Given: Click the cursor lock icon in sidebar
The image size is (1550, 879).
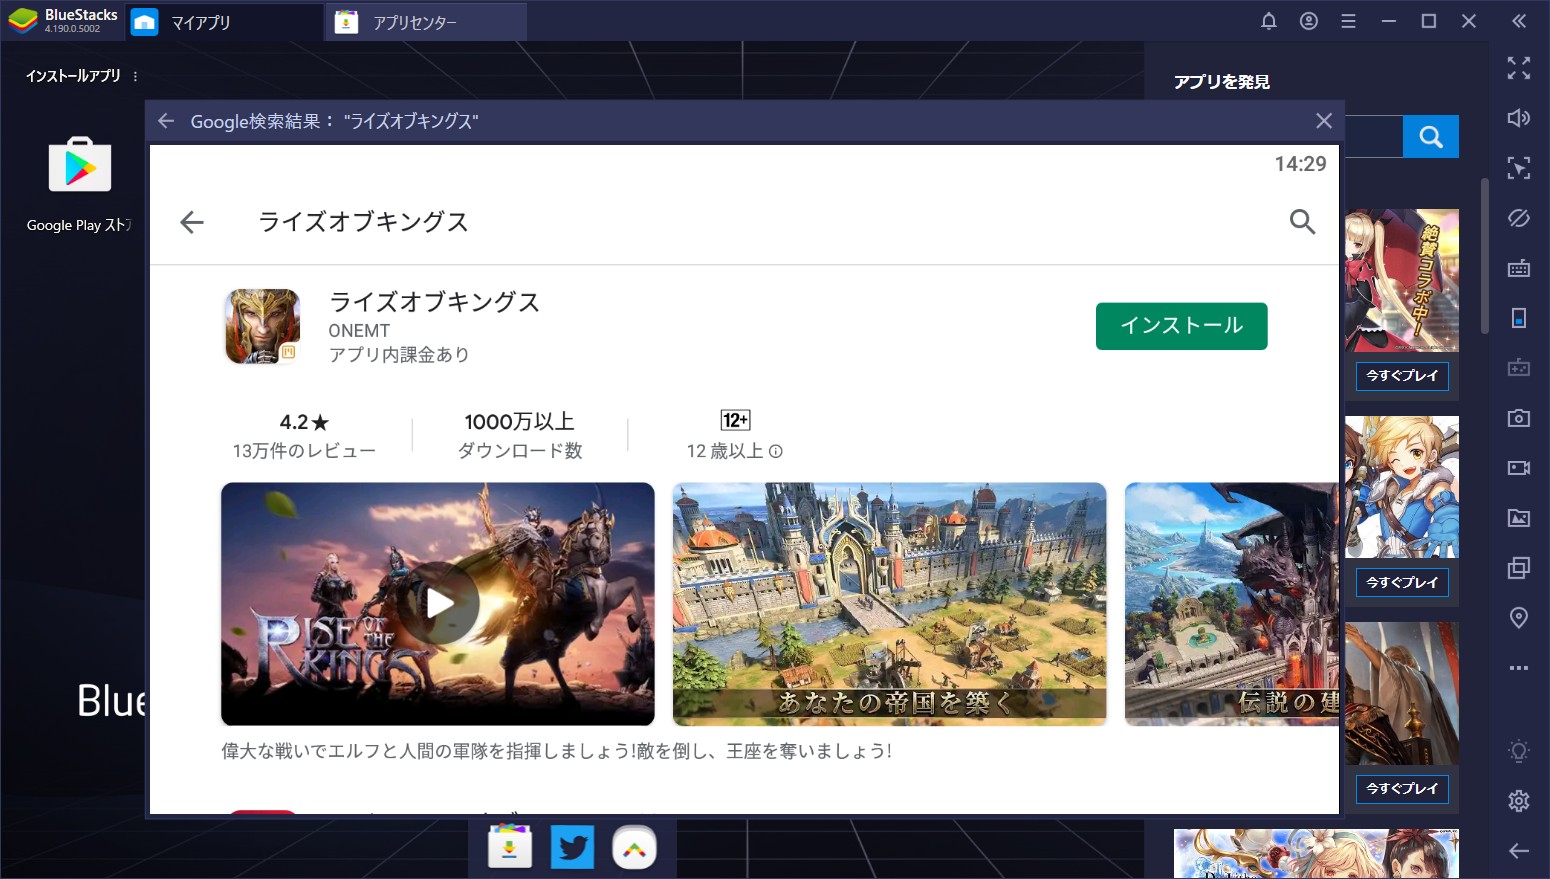Looking at the screenshot, I should click(1519, 168).
